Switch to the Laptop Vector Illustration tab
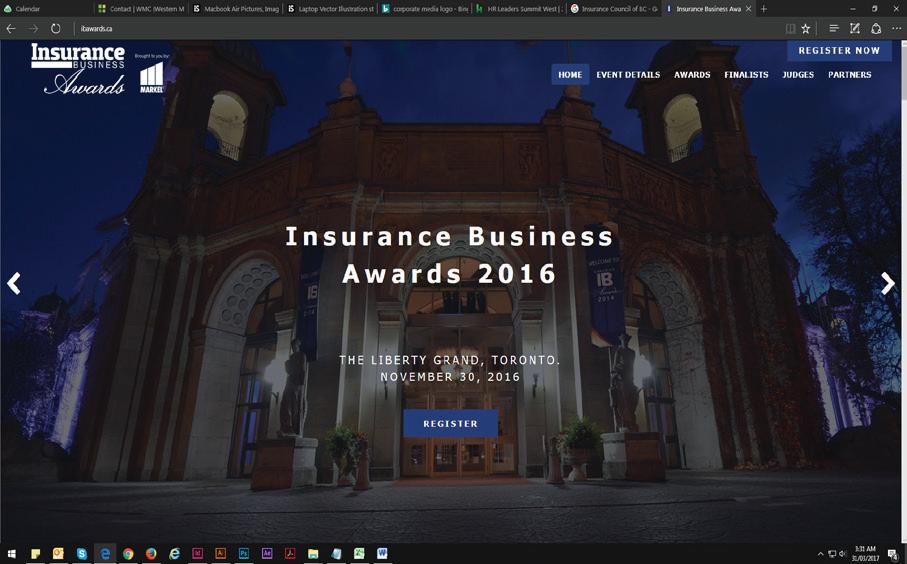 (330, 9)
